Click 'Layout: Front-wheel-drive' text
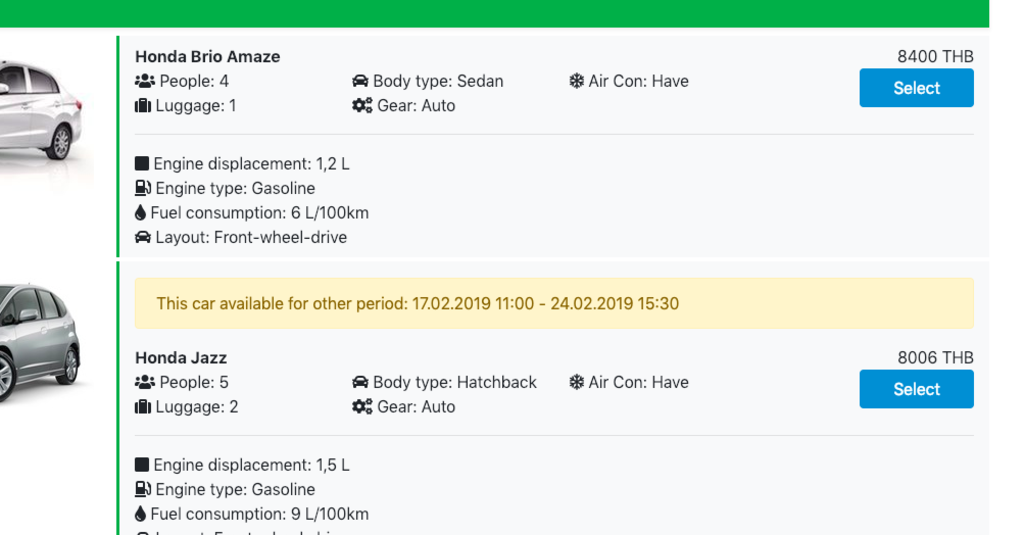 (x=251, y=237)
